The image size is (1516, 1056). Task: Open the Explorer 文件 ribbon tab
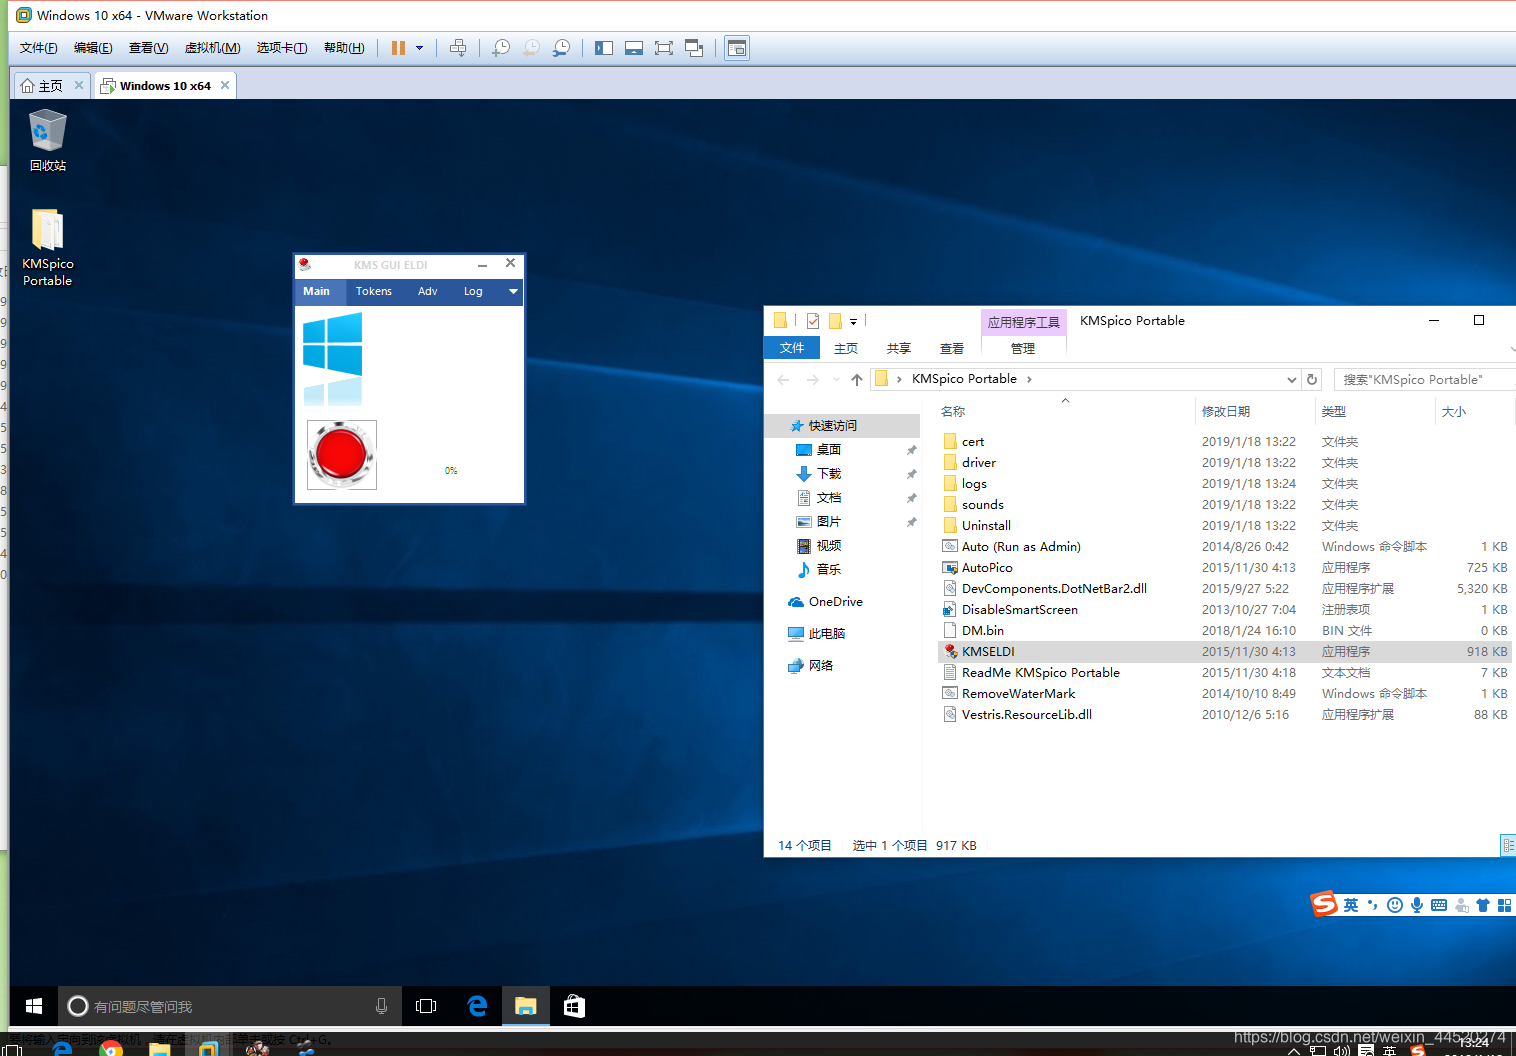coord(792,348)
